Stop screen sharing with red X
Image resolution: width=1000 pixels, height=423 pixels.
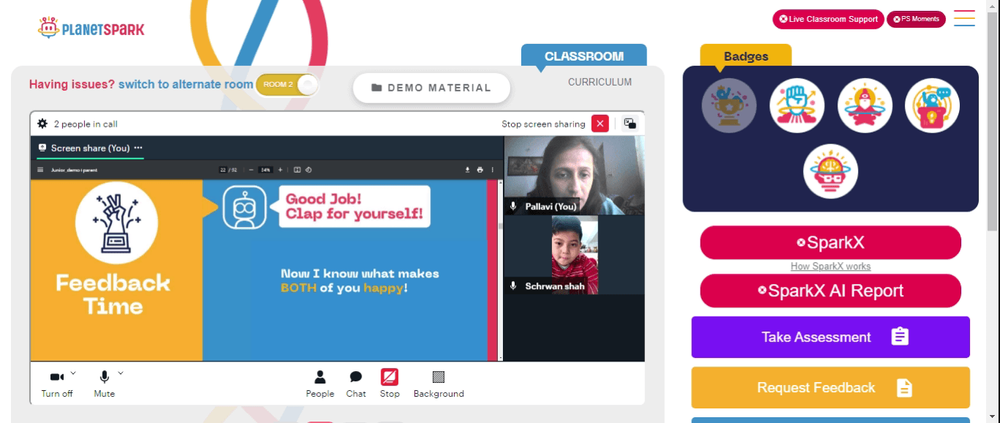[599, 124]
